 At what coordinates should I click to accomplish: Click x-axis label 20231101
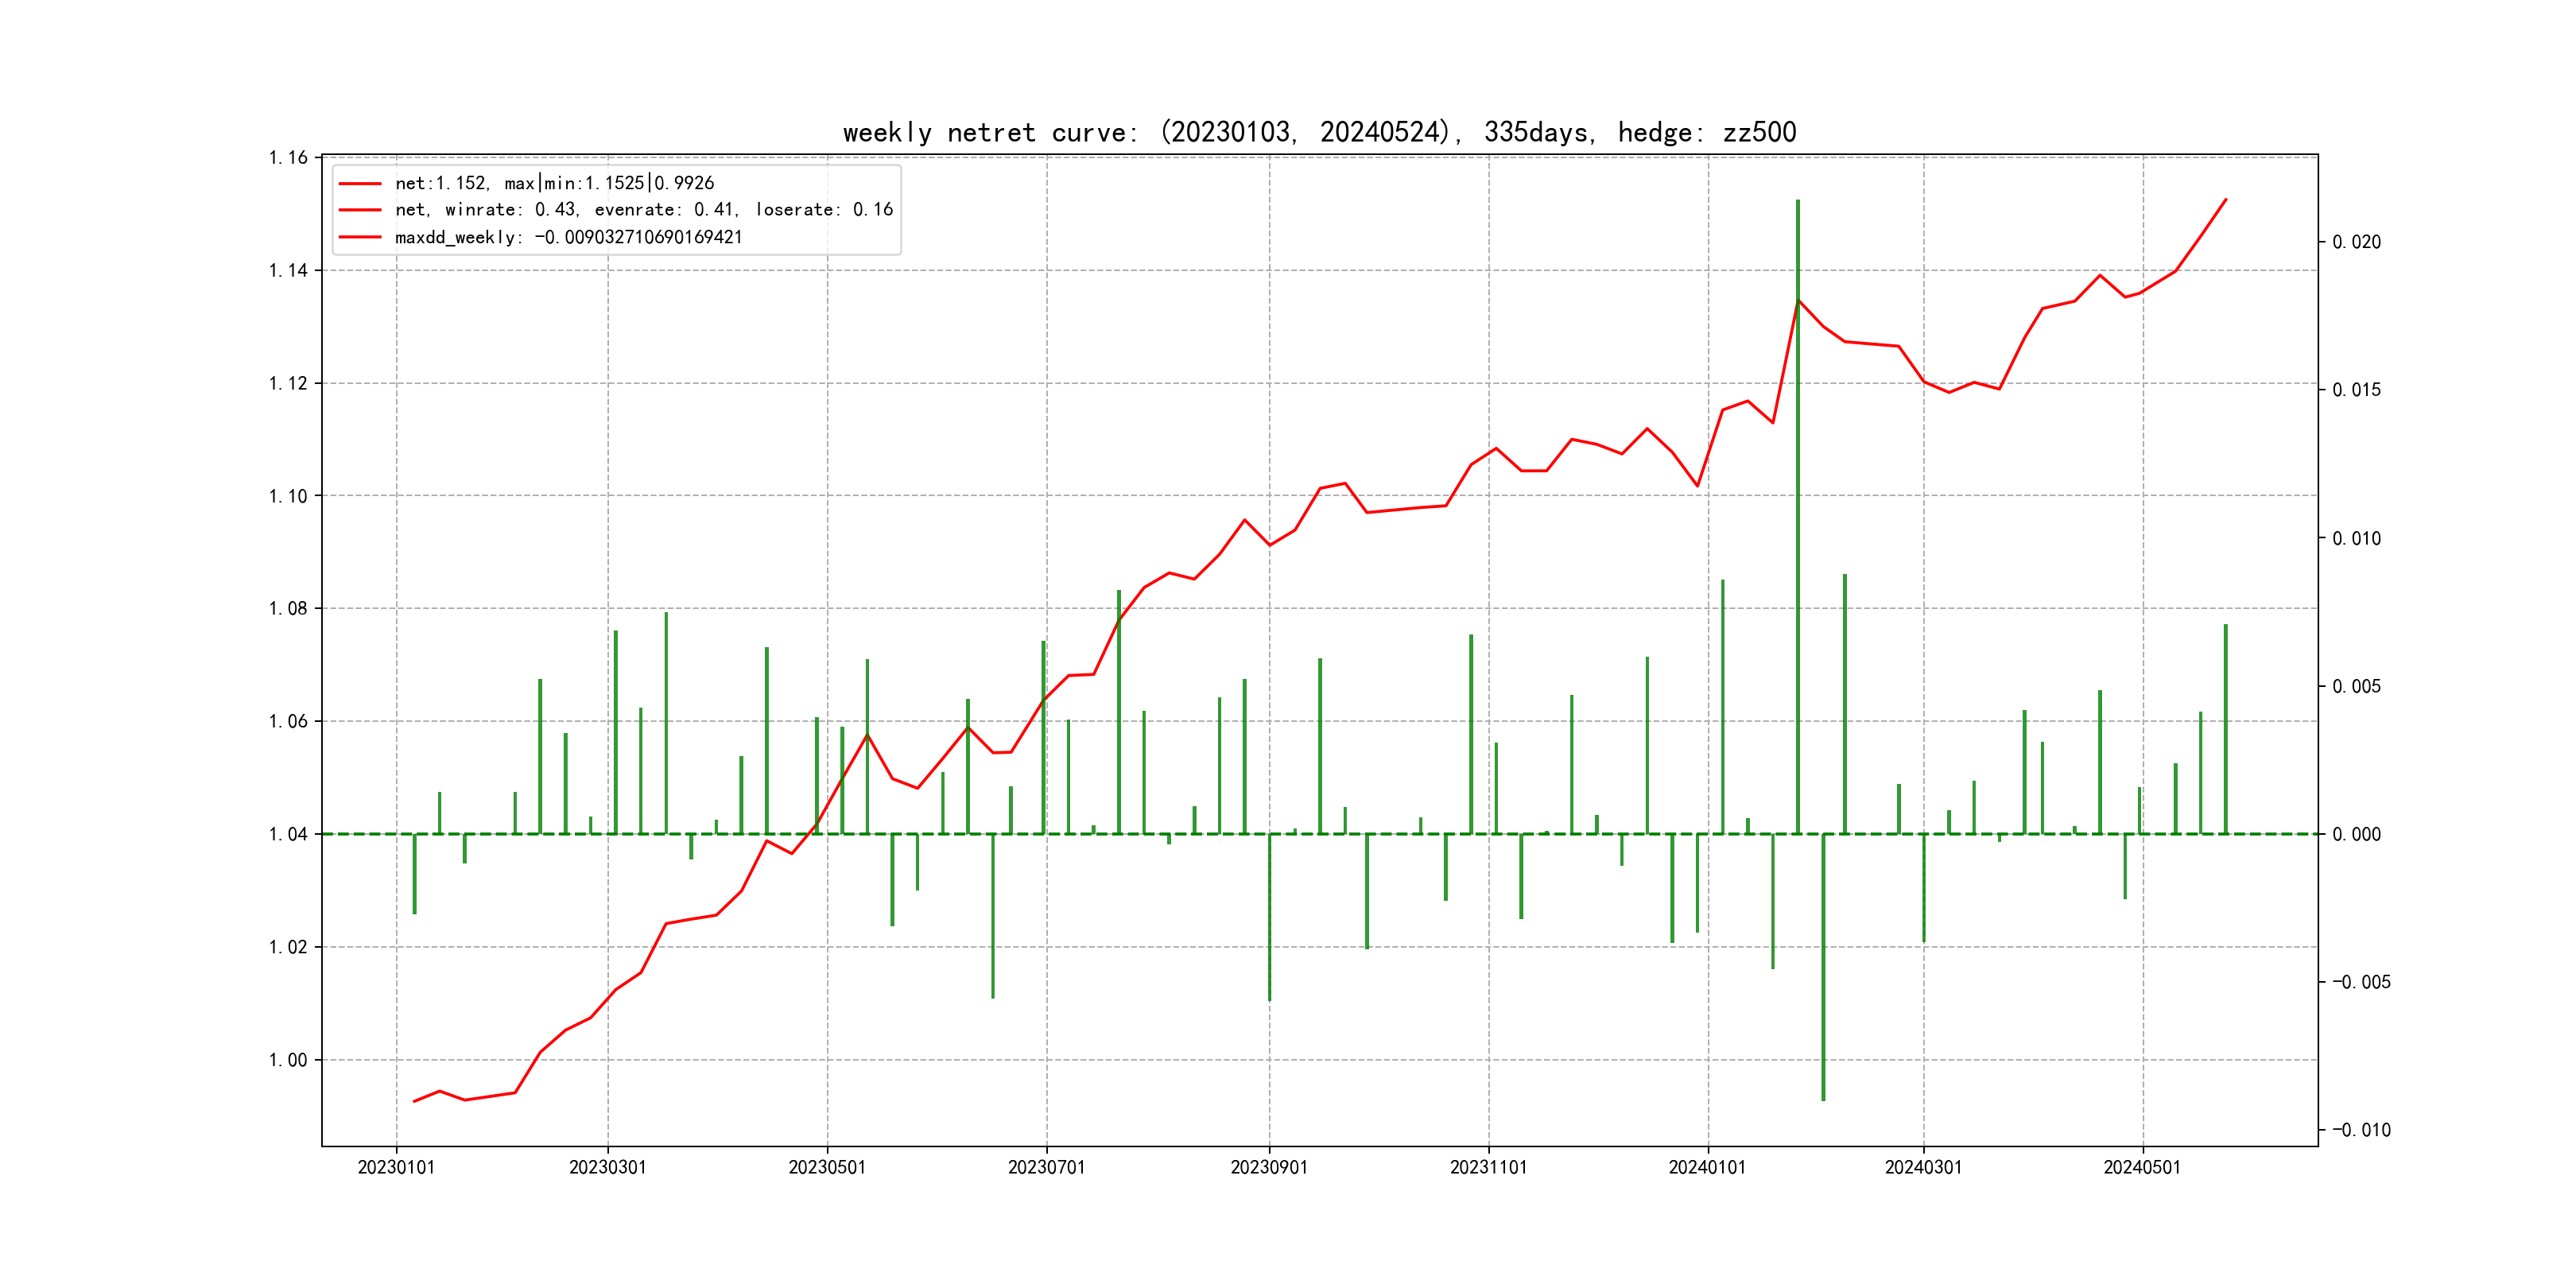[1488, 1168]
